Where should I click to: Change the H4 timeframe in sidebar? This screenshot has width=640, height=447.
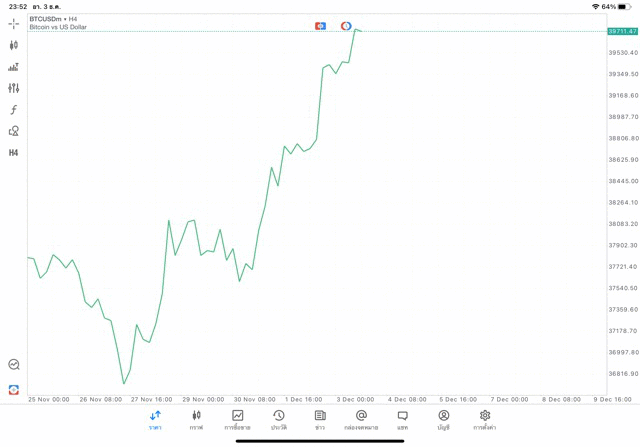[x=13, y=153]
